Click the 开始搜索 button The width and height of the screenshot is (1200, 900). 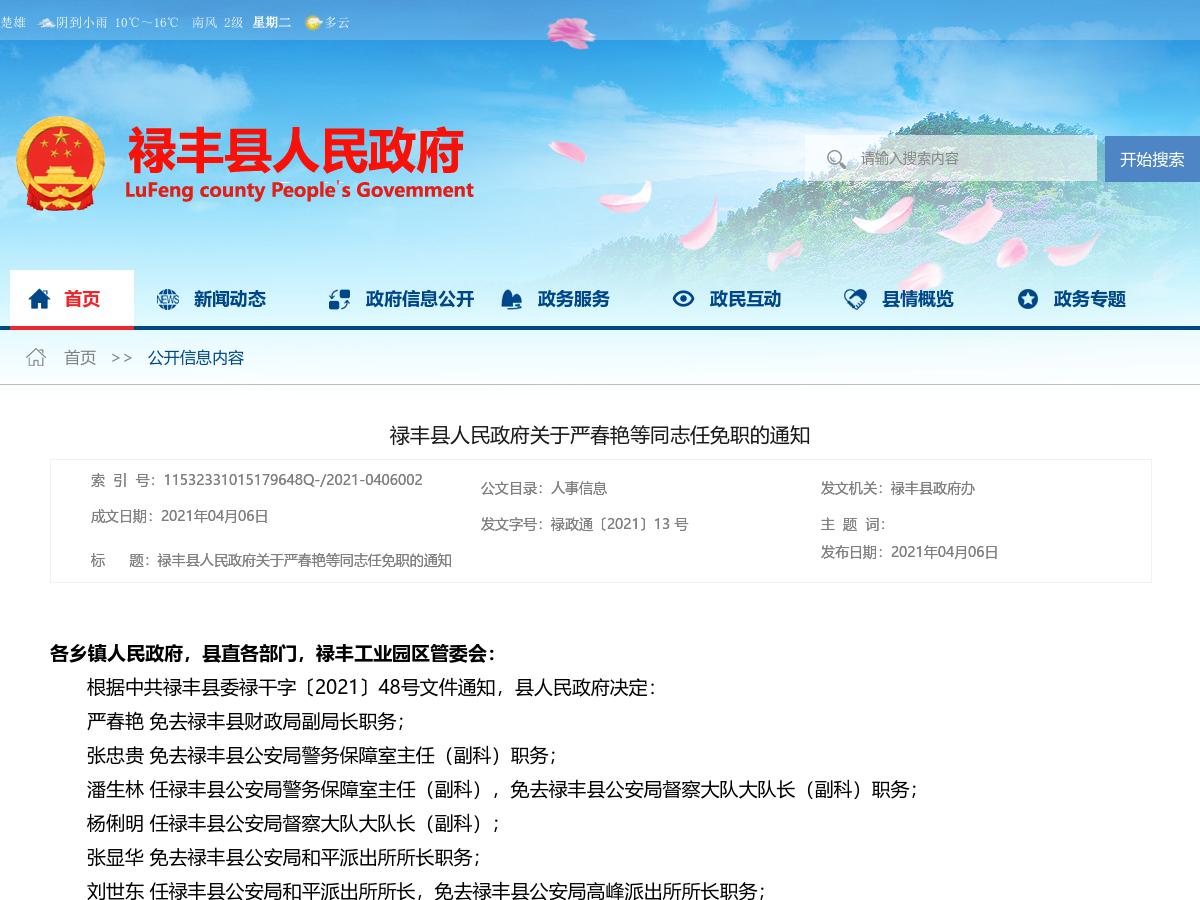click(1152, 159)
